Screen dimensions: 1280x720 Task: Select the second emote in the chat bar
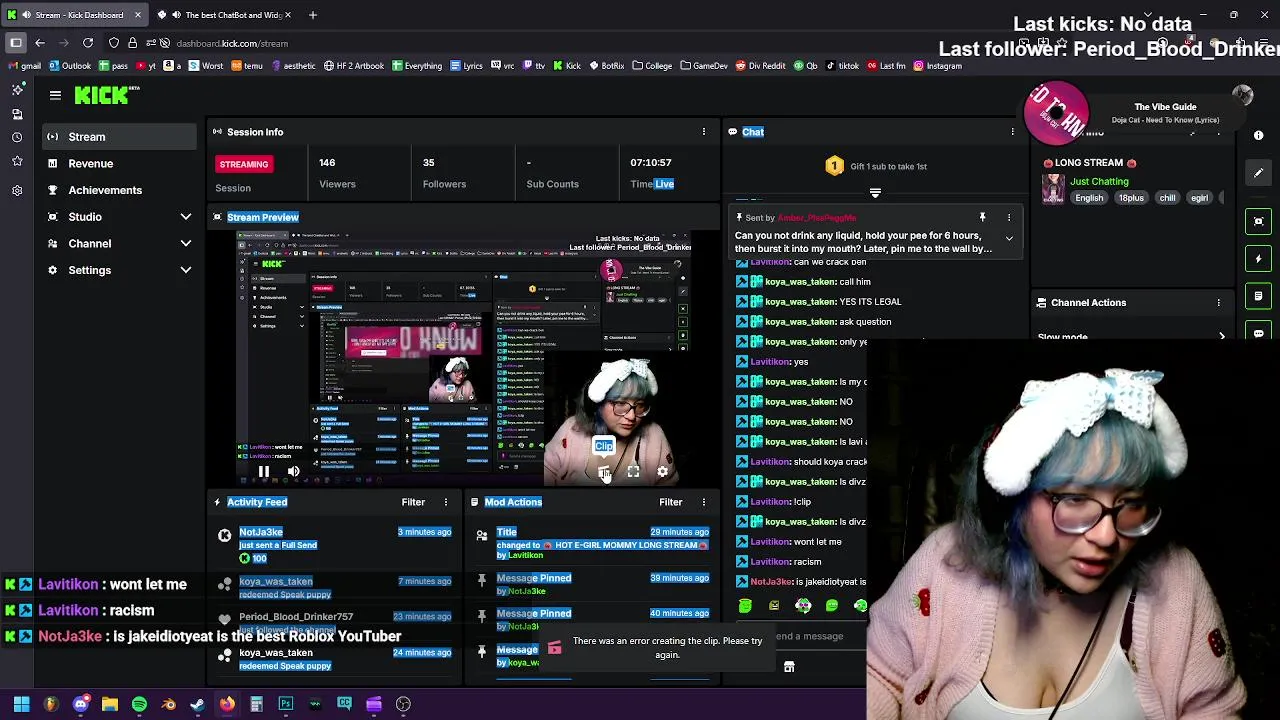pos(774,605)
